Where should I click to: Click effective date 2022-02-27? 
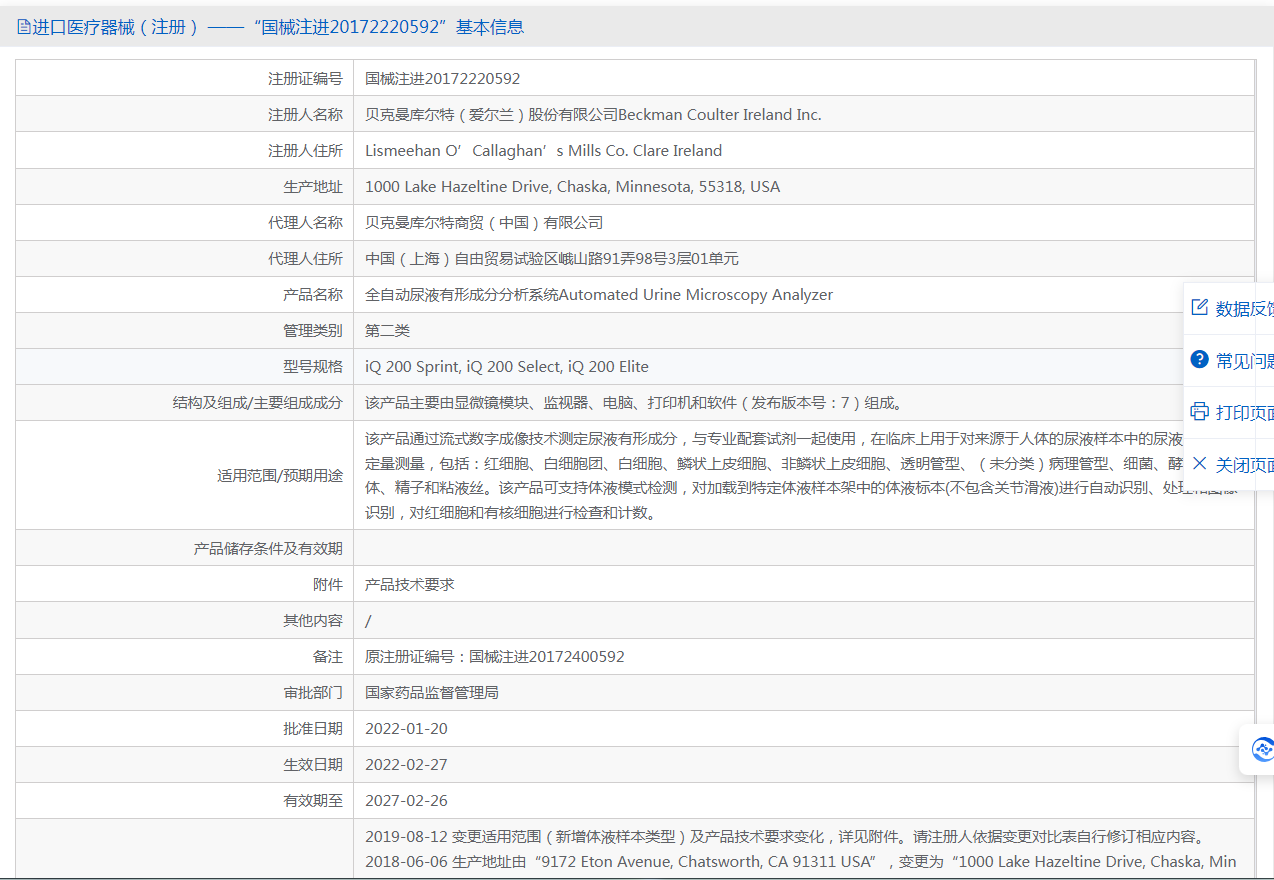click(406, 764)
